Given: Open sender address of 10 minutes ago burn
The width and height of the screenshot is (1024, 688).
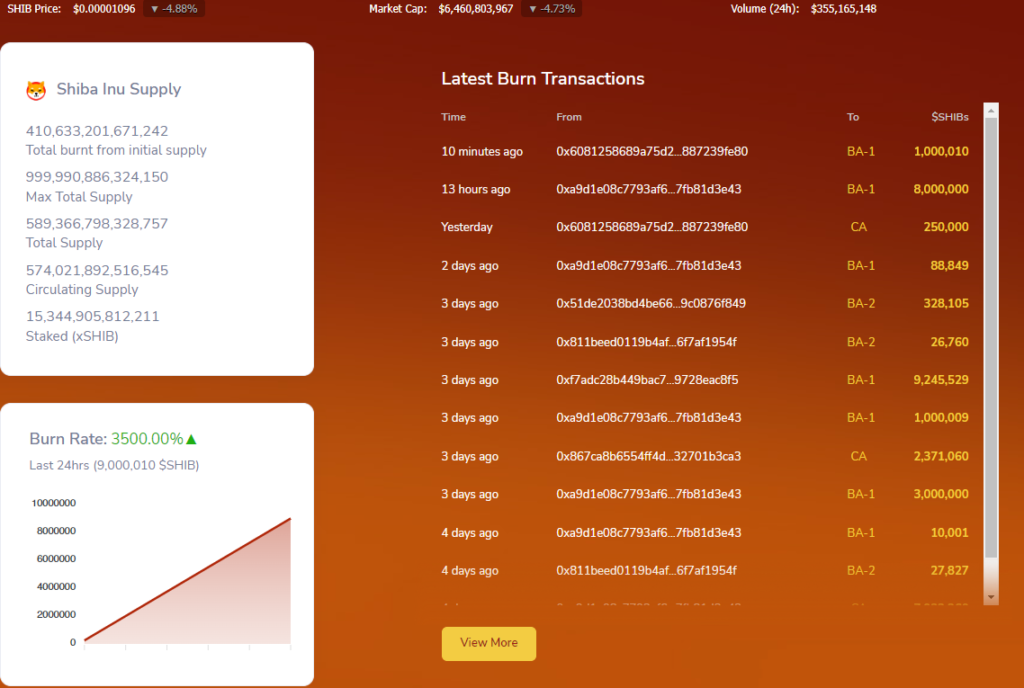Looking at the screenshot, I should [652, 151].
